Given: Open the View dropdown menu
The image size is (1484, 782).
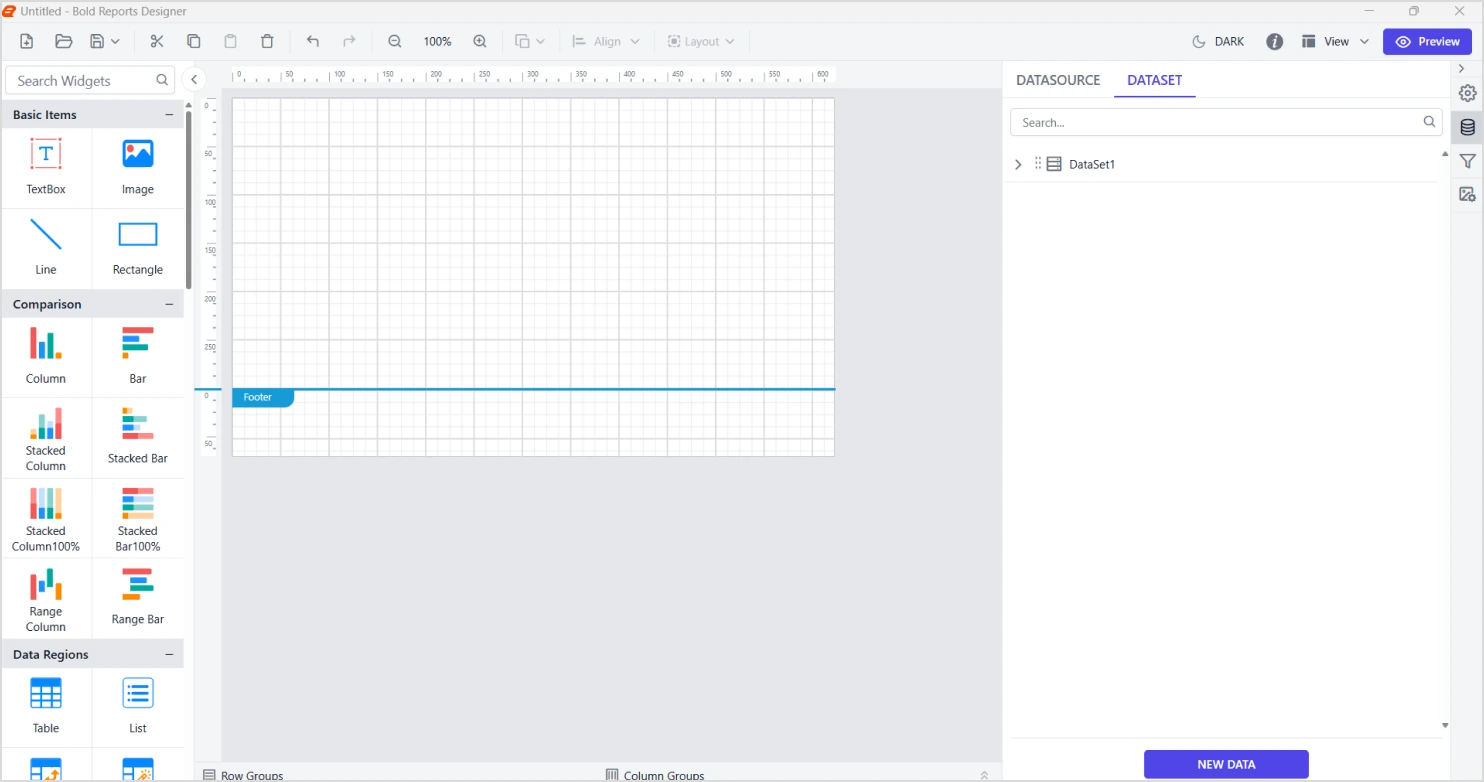Looking at the screenshot, I should (1336, 41).
